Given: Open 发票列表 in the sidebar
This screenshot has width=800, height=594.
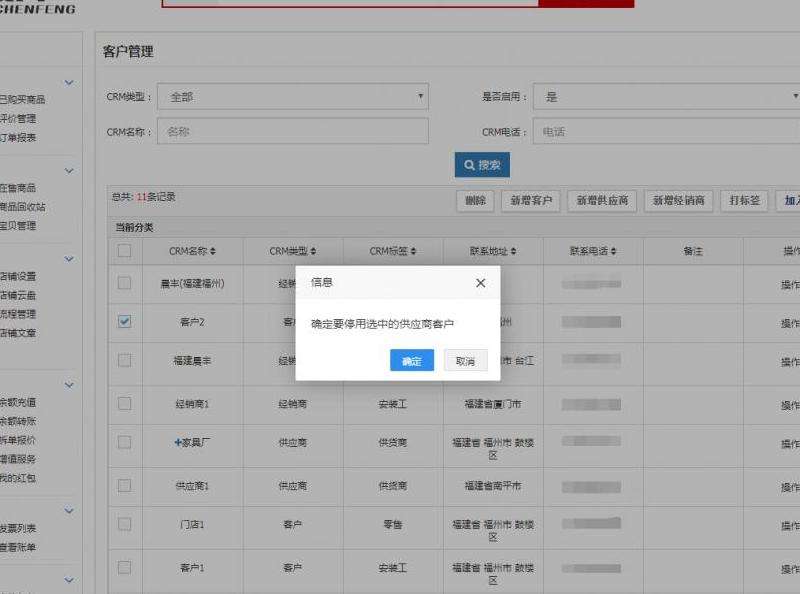Looking at the screenshot, I should 18,528.
